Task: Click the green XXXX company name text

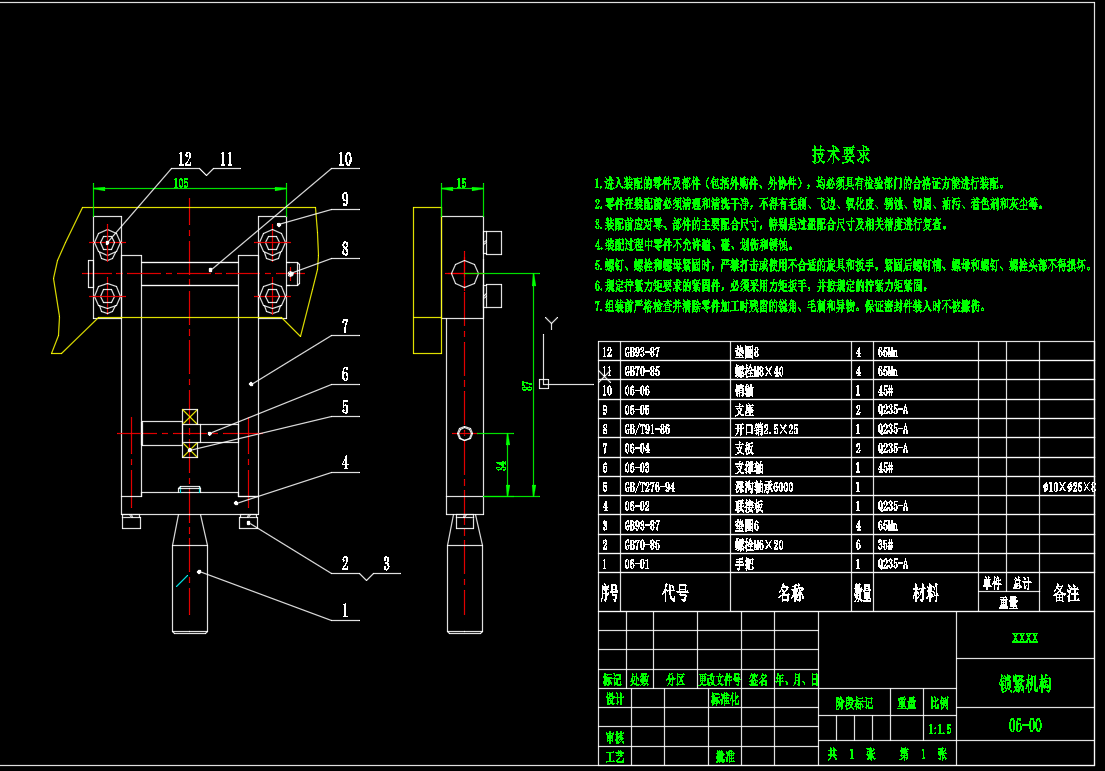Action: pyautogui.click(x=1025, y=638)
